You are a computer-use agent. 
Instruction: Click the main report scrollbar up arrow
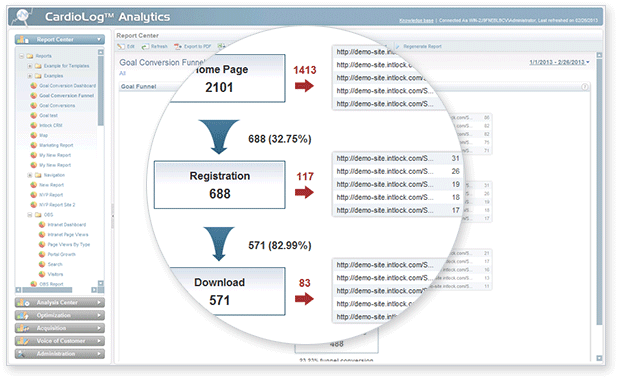(x=599, y=56)
